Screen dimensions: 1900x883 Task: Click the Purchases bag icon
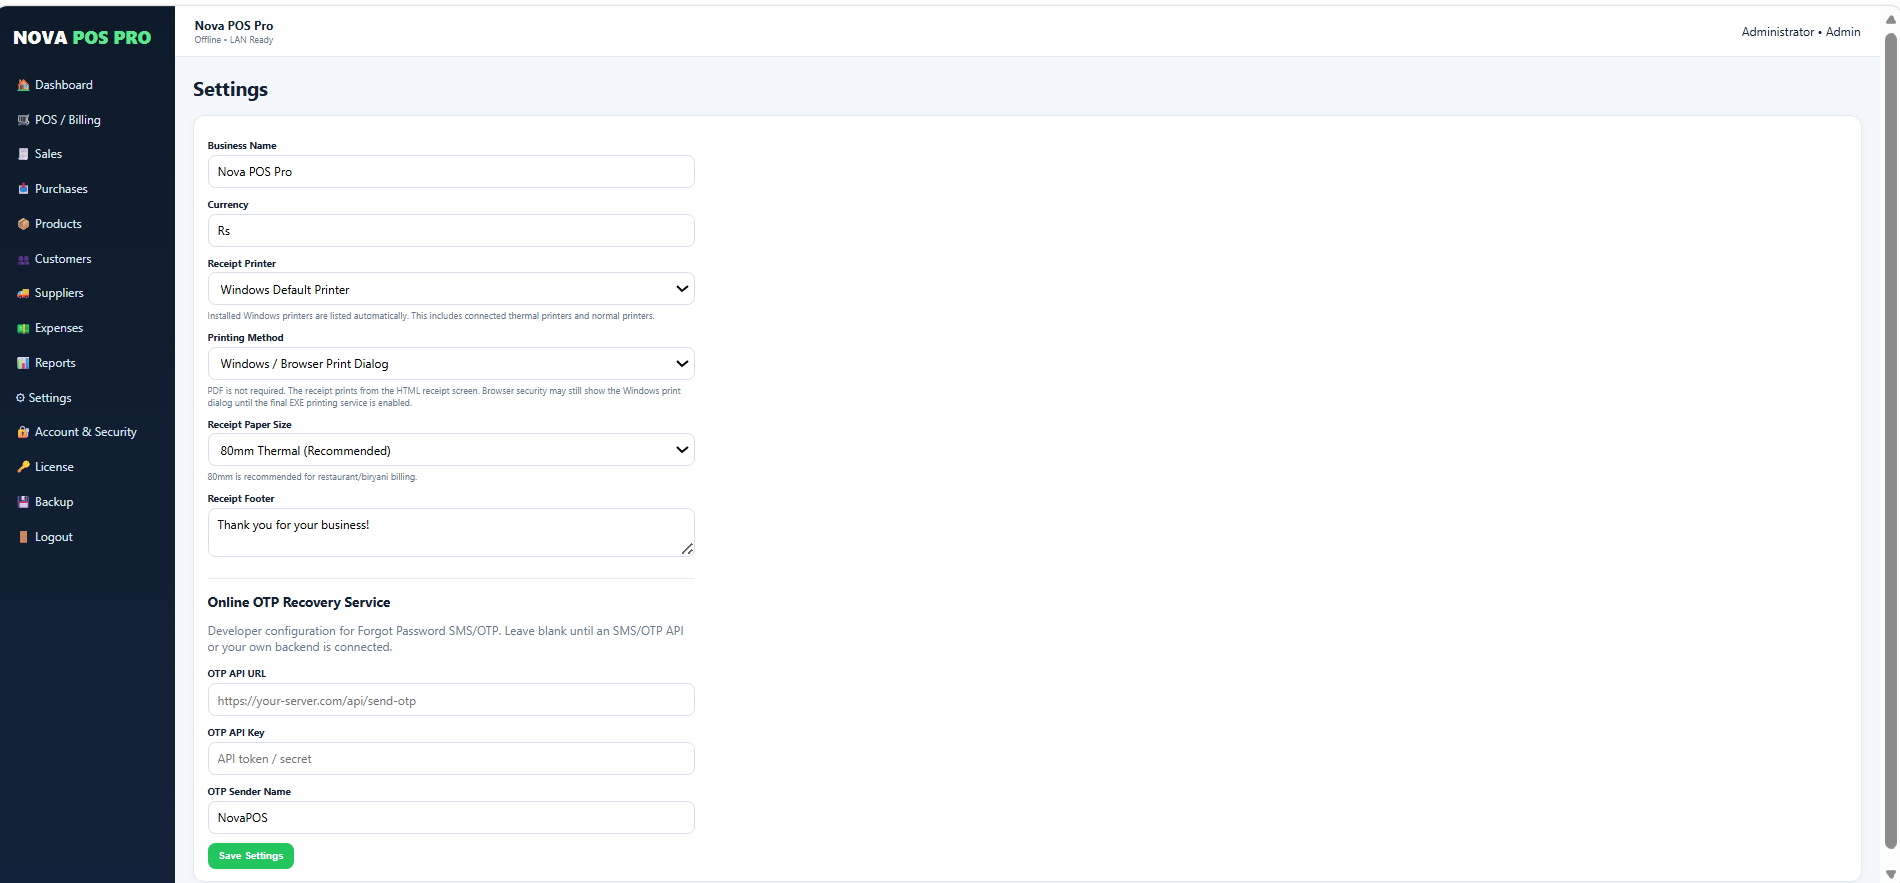pyautogui.click(x=23, y=189)
